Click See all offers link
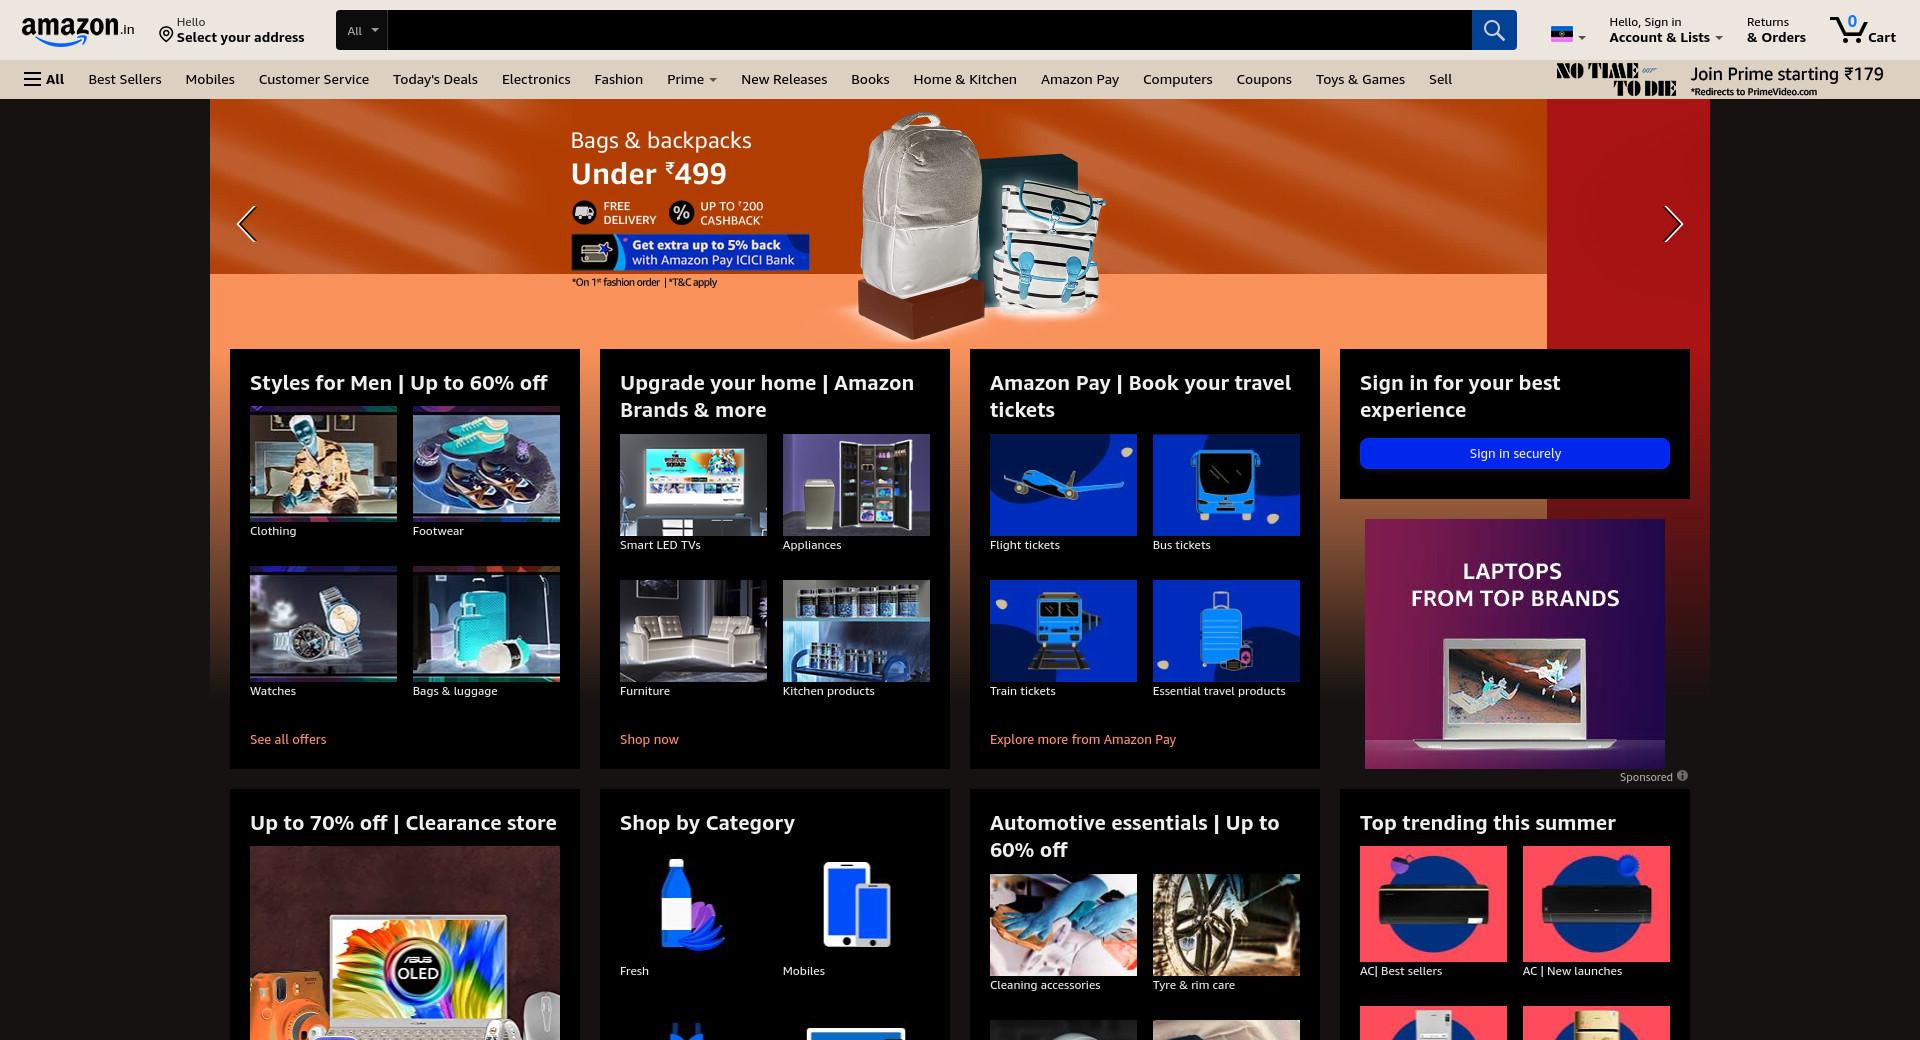This screenshot has width=1920, height=1040. [288, 739]
